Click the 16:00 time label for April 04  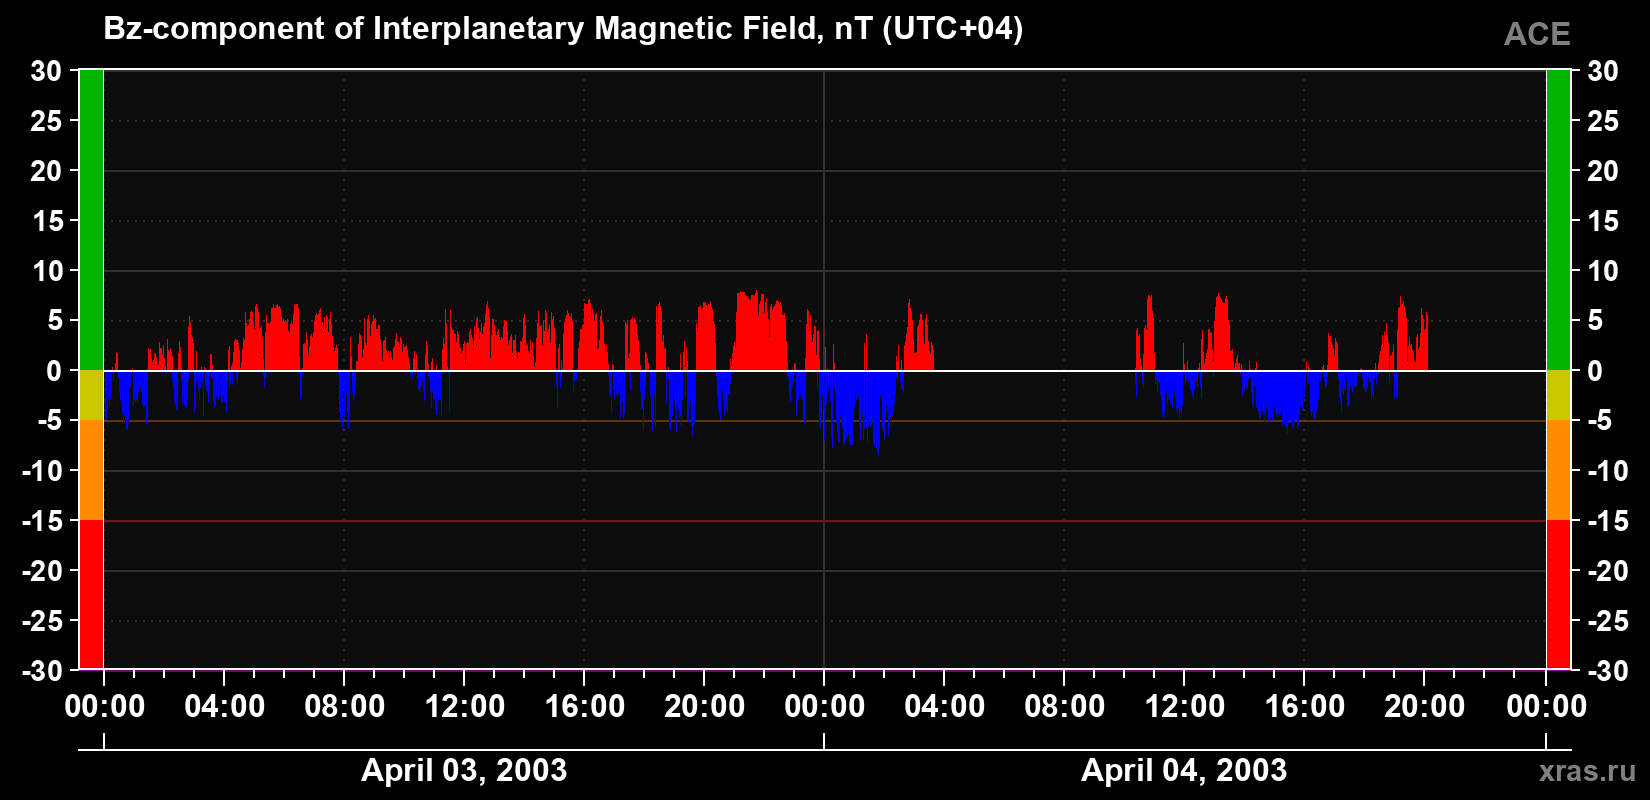(x=1304, y=707)
